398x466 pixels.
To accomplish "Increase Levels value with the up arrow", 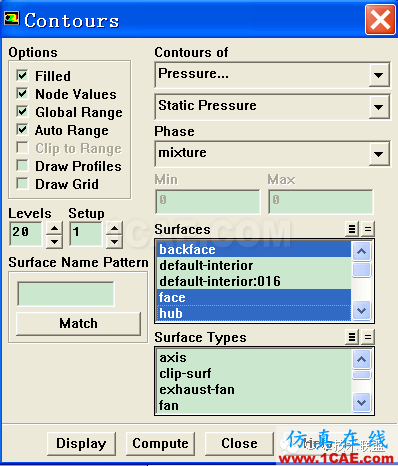I will pyautogui.click(x=54, y=228).
